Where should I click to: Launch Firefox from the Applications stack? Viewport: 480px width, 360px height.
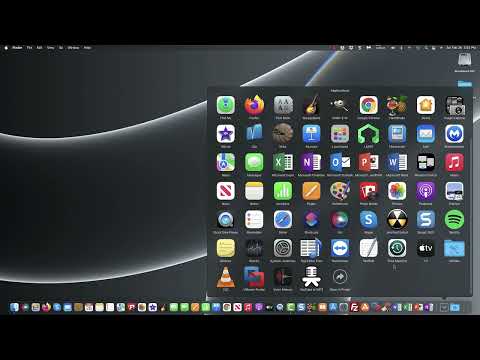coord(254,105)
